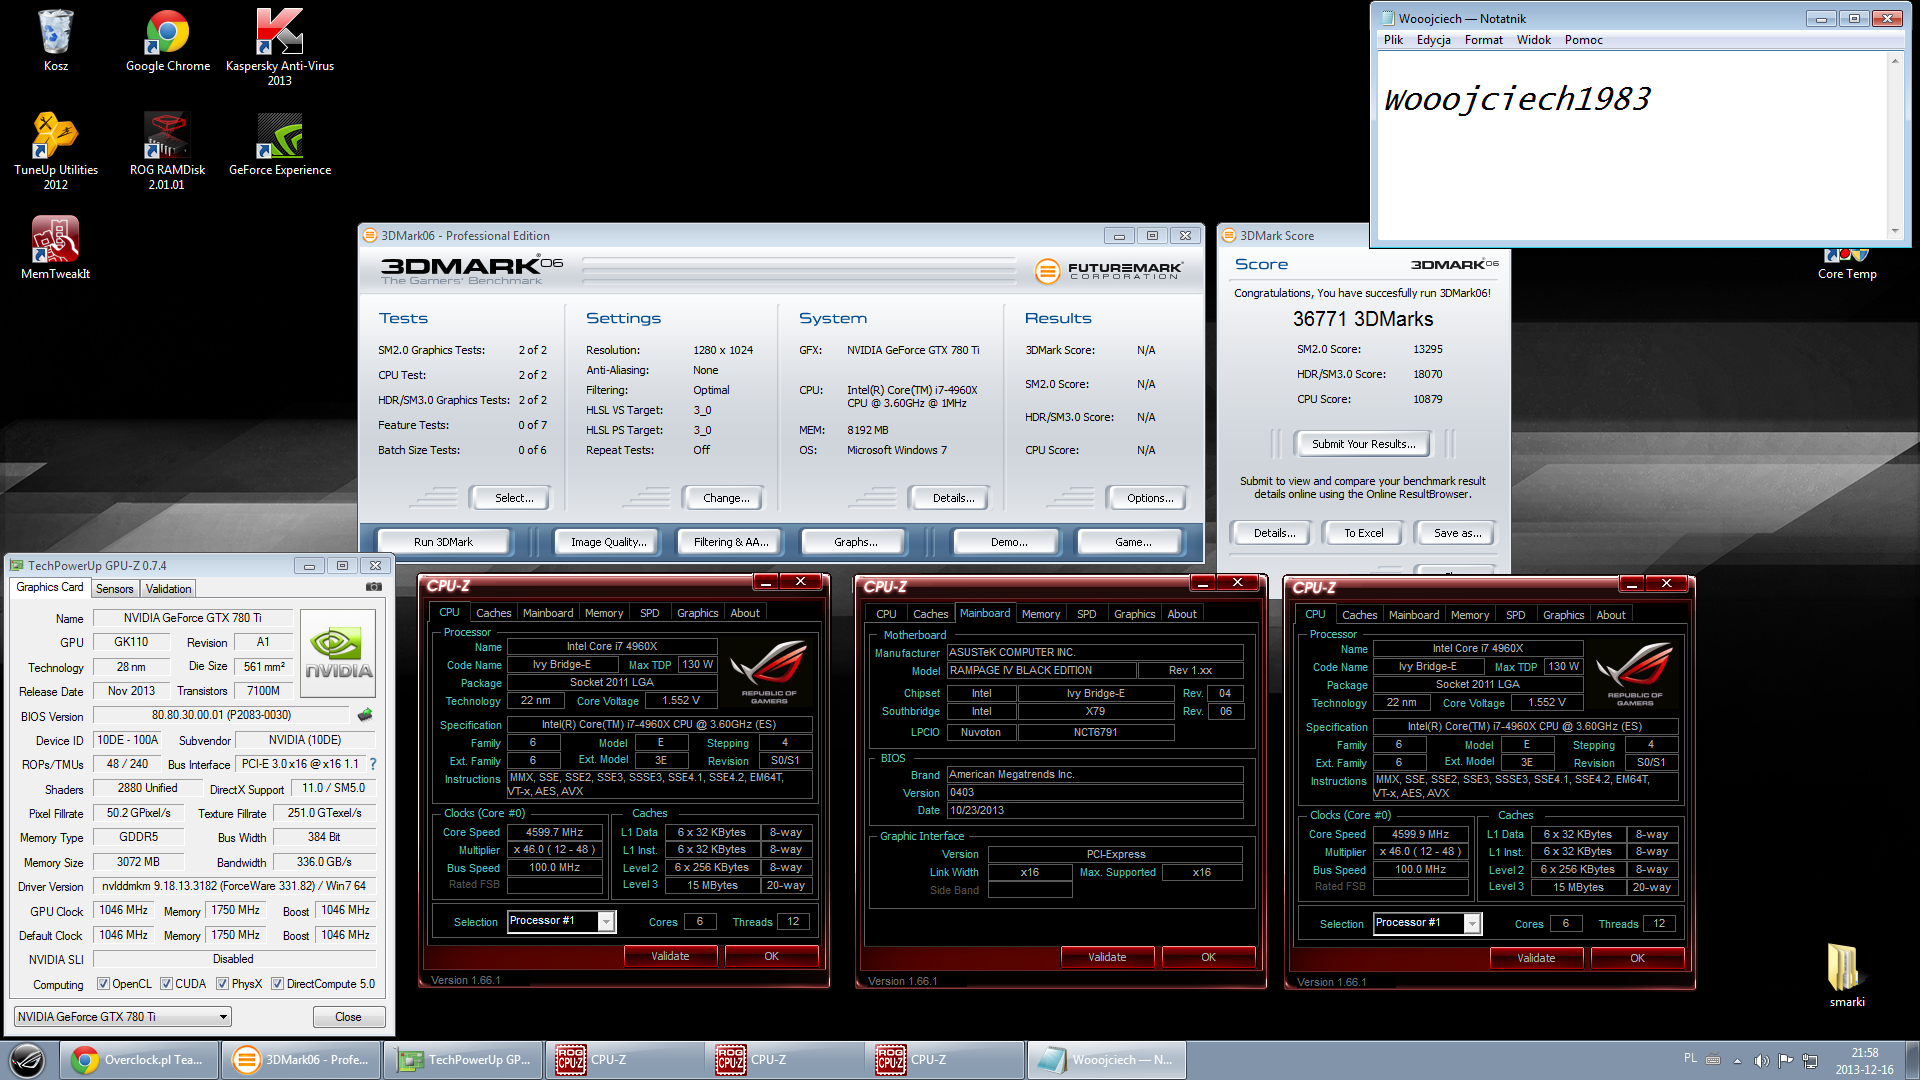Click the Futuremark orange logo icon

(1047, 270)
